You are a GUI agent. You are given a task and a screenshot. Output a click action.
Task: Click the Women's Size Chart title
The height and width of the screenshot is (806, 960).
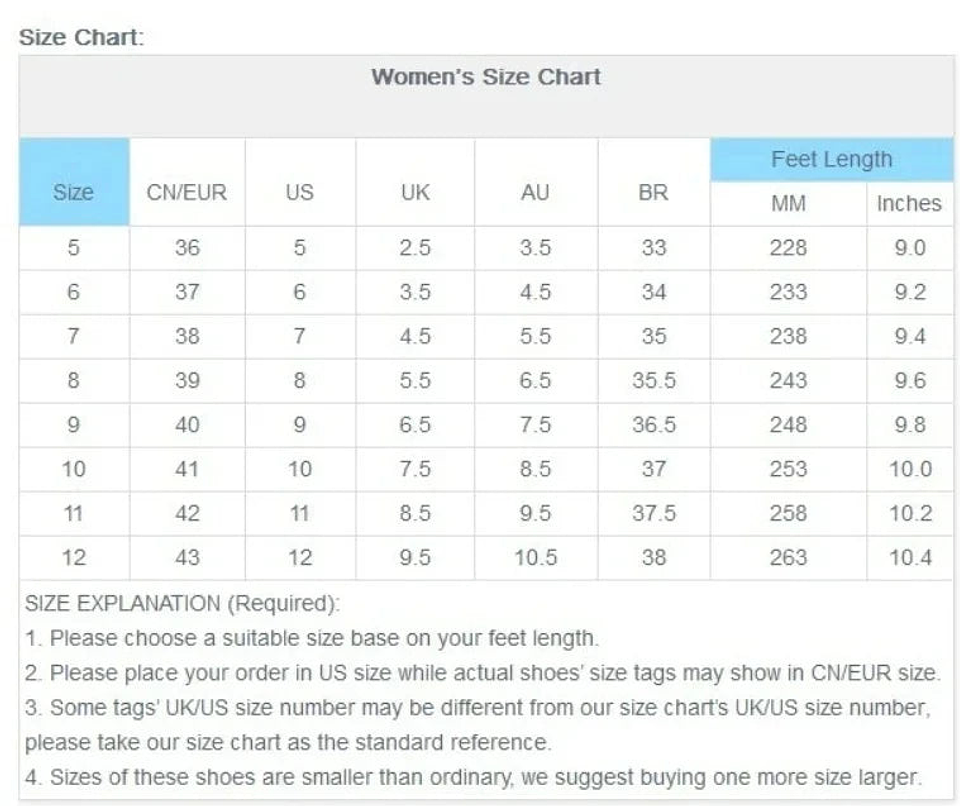pyautogui.click(x=486, y=77)
